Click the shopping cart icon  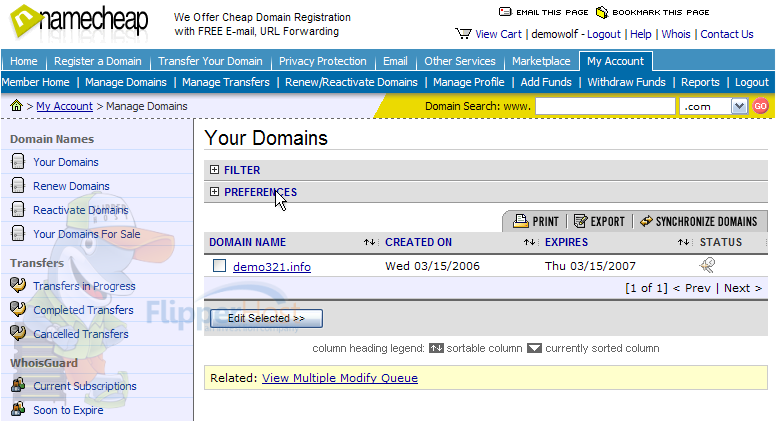tap(463, 34)
